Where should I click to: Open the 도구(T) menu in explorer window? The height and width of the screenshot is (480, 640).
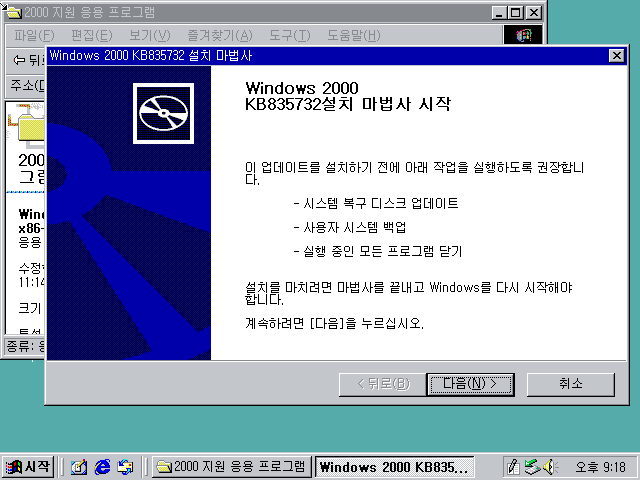[x=289, y=36]
